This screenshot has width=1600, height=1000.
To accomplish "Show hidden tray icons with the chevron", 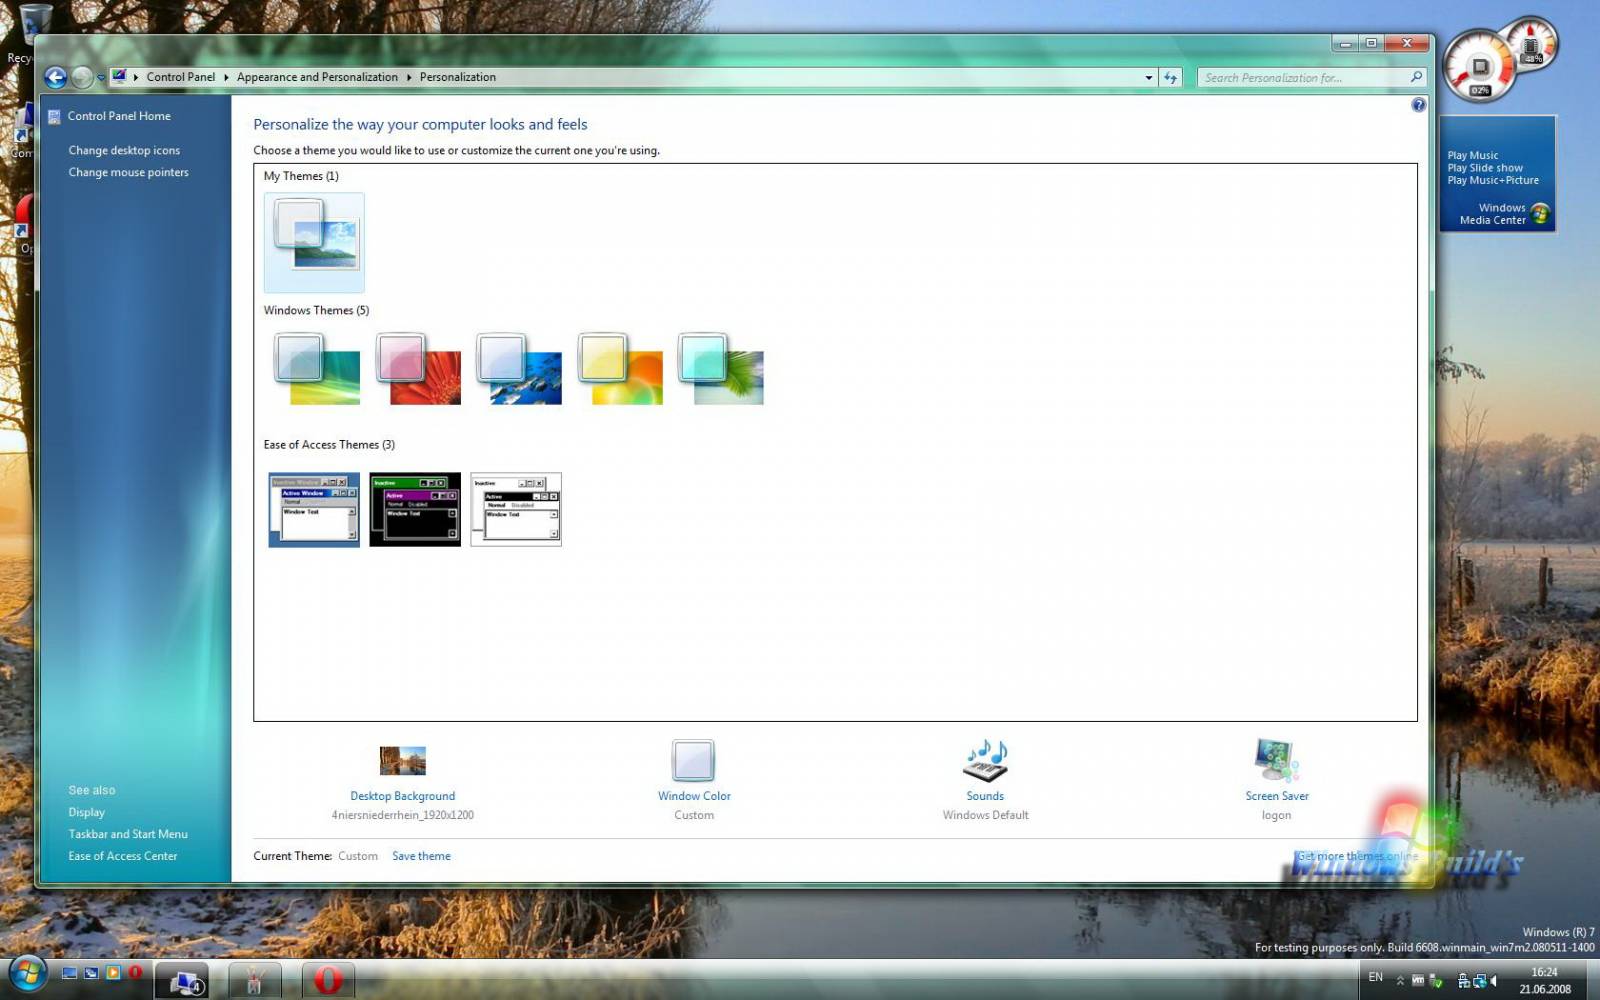I will click(1400, 981).
